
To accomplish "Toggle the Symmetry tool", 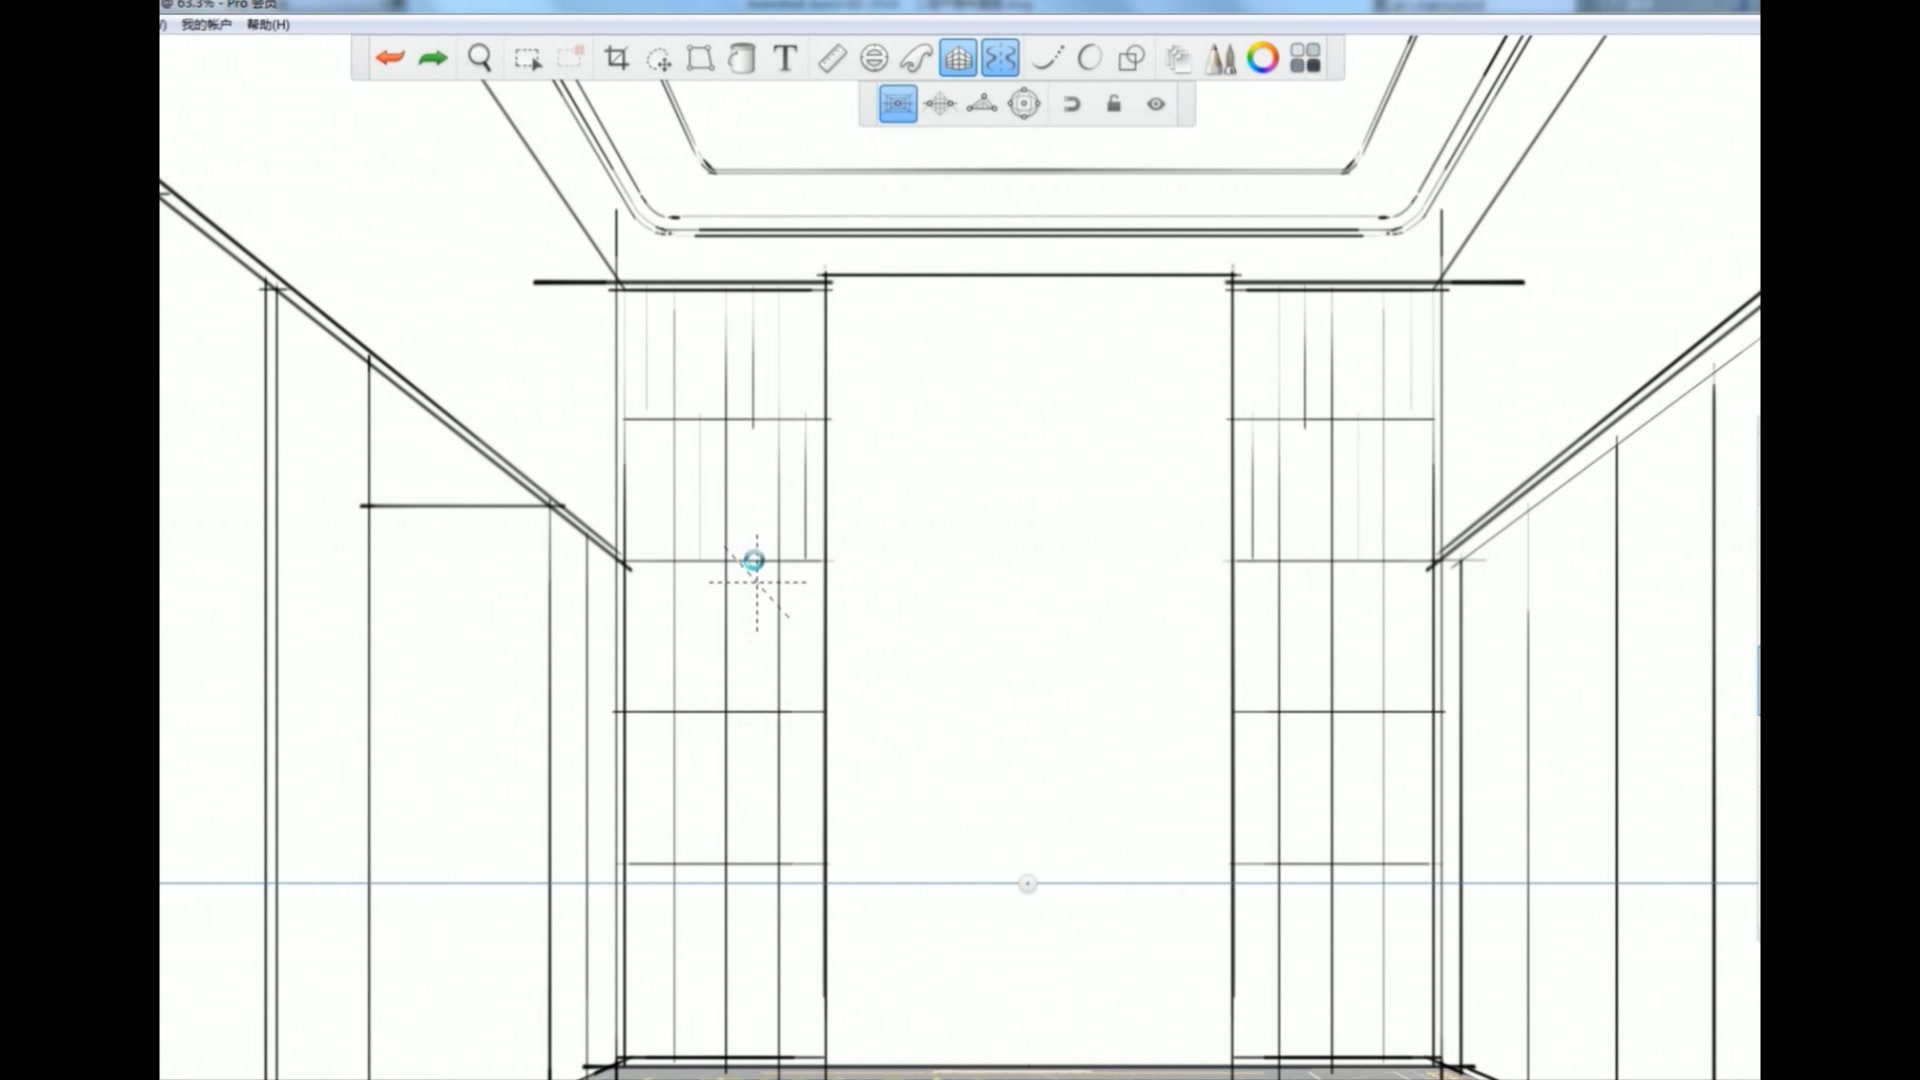I will (x=1000, y=58).
